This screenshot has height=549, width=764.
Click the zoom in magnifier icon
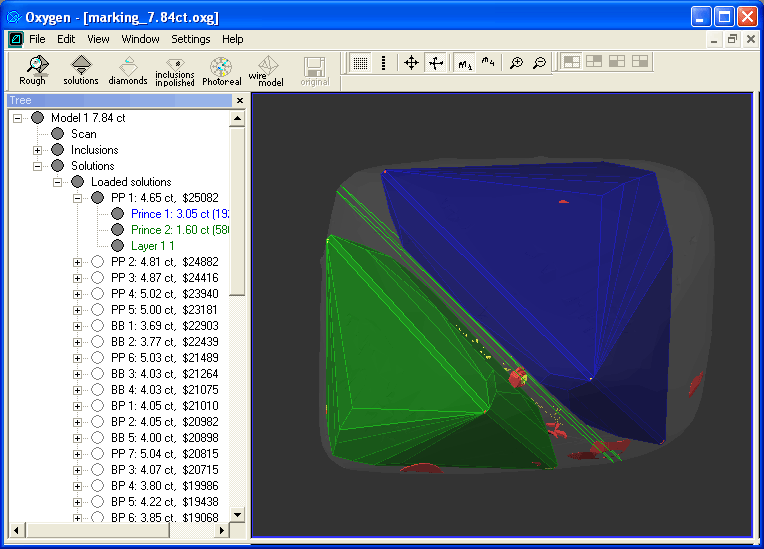click(x=516, y=63)
